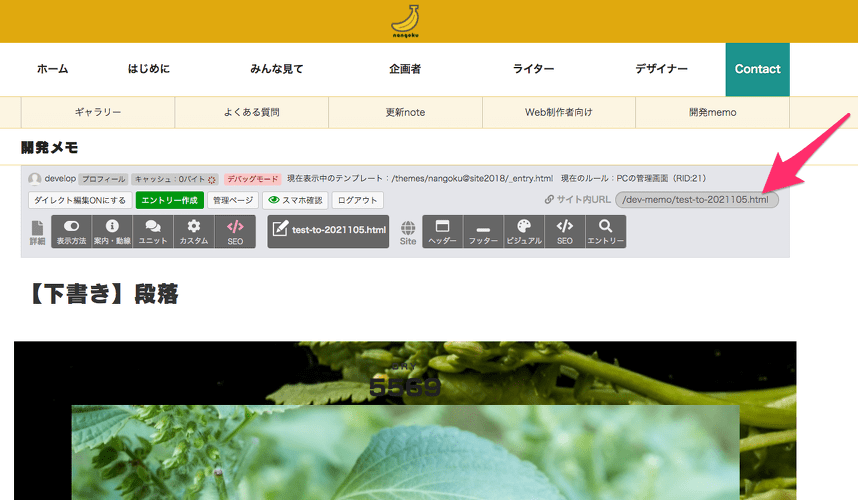Open the Contact menu item
The image size is (858, 500).
757,69
